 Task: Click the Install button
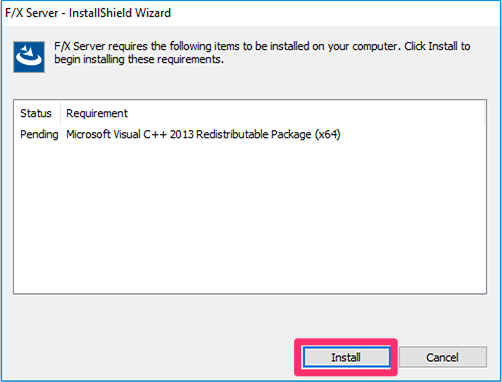pos(346,357)
